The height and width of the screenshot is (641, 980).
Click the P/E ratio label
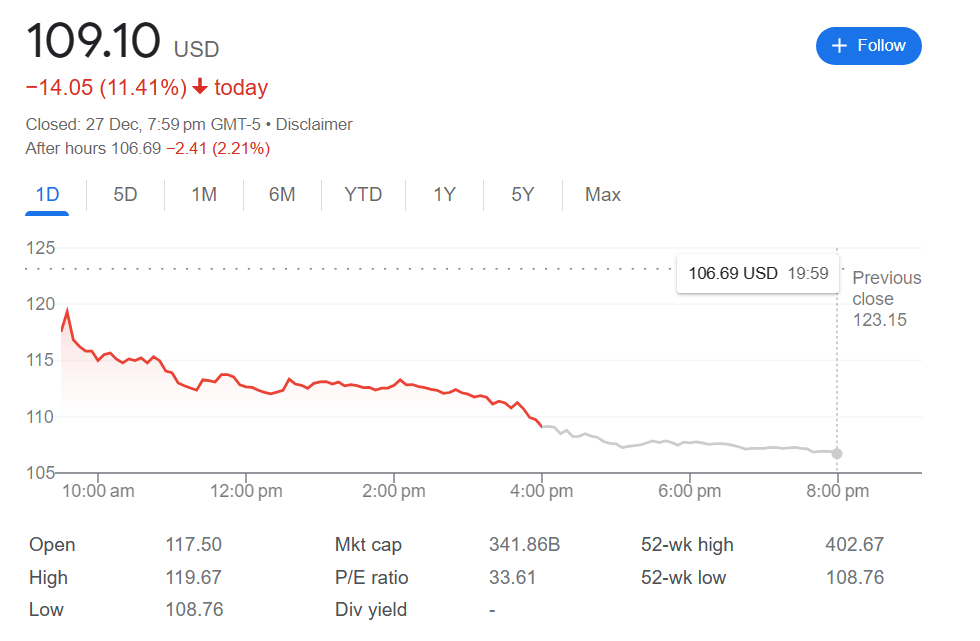[372, 578]
